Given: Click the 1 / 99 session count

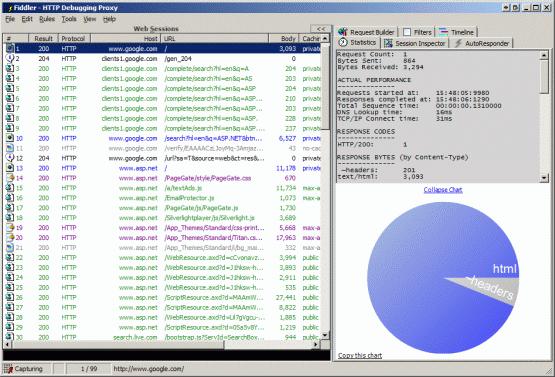Looking at the screenshot, I should 89,369.
